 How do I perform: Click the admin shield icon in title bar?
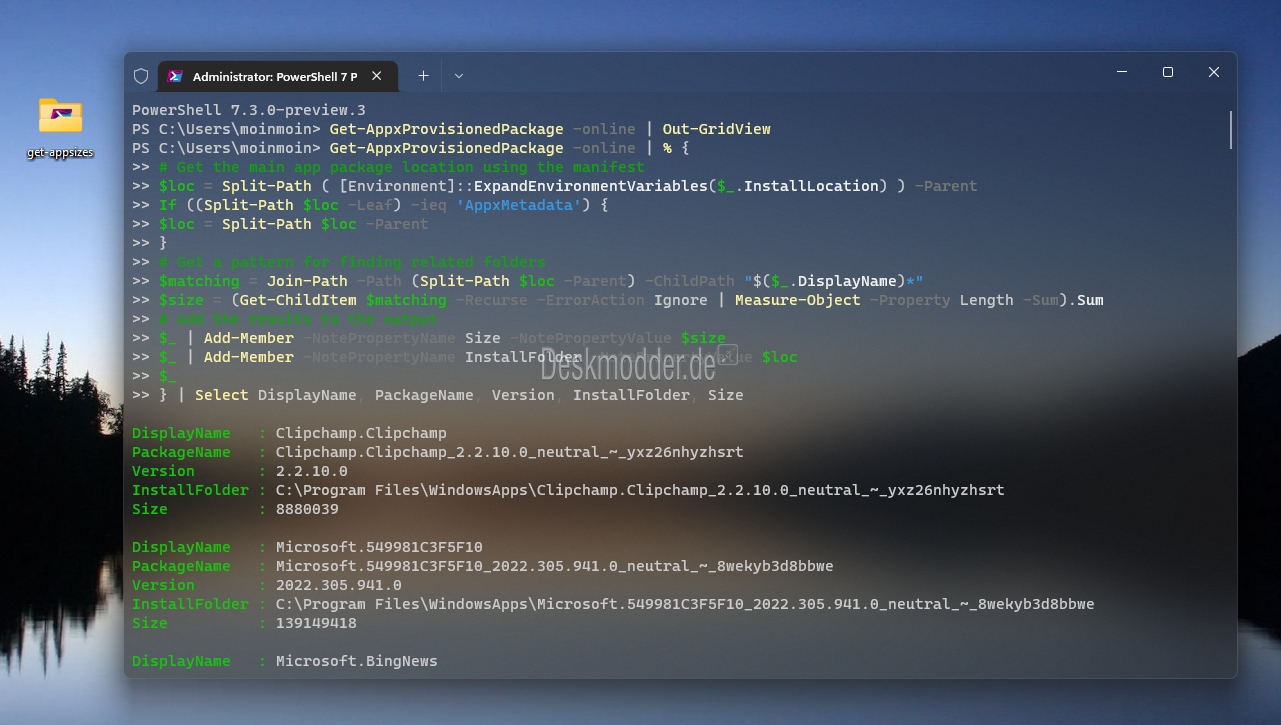pyautogui.click(x=141, y=76)
